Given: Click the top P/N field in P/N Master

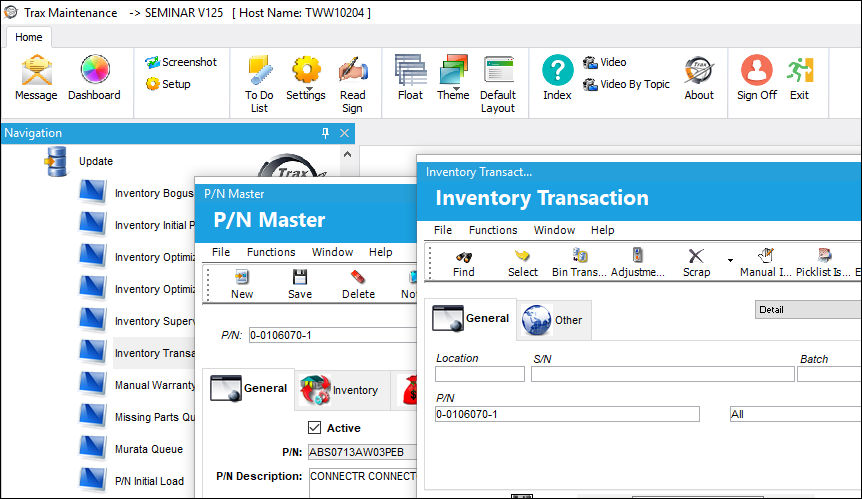Looking at the screenshot, I should [x=333, y=335].
